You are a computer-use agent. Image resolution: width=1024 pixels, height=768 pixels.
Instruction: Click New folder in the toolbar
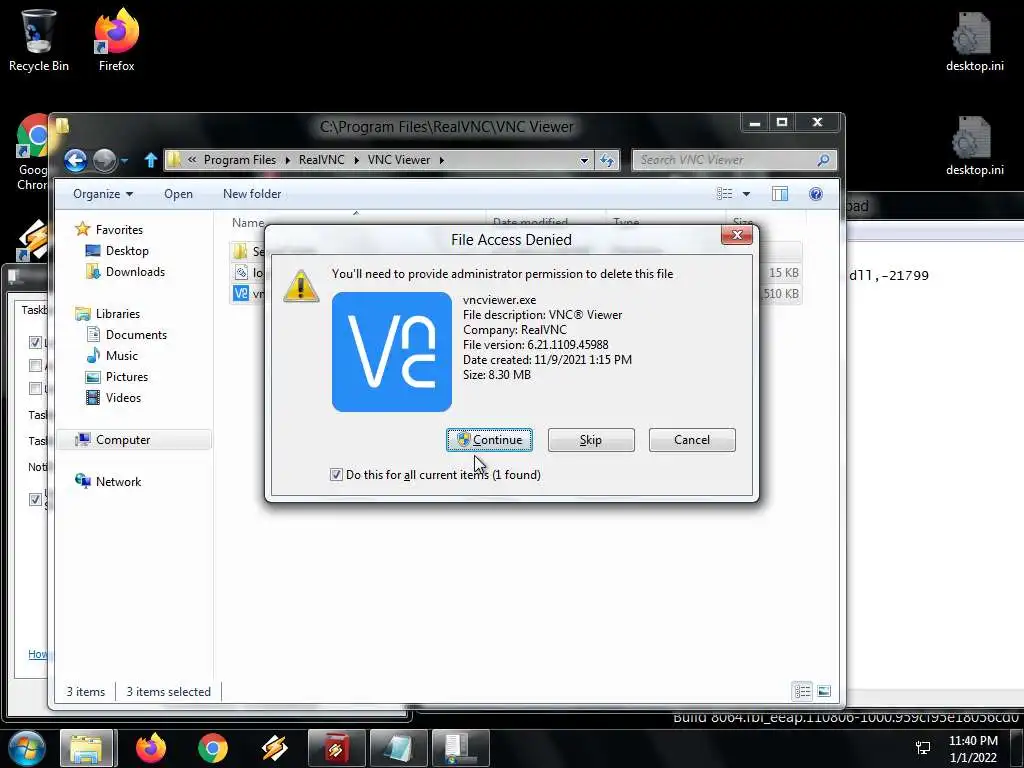[252, 194]
